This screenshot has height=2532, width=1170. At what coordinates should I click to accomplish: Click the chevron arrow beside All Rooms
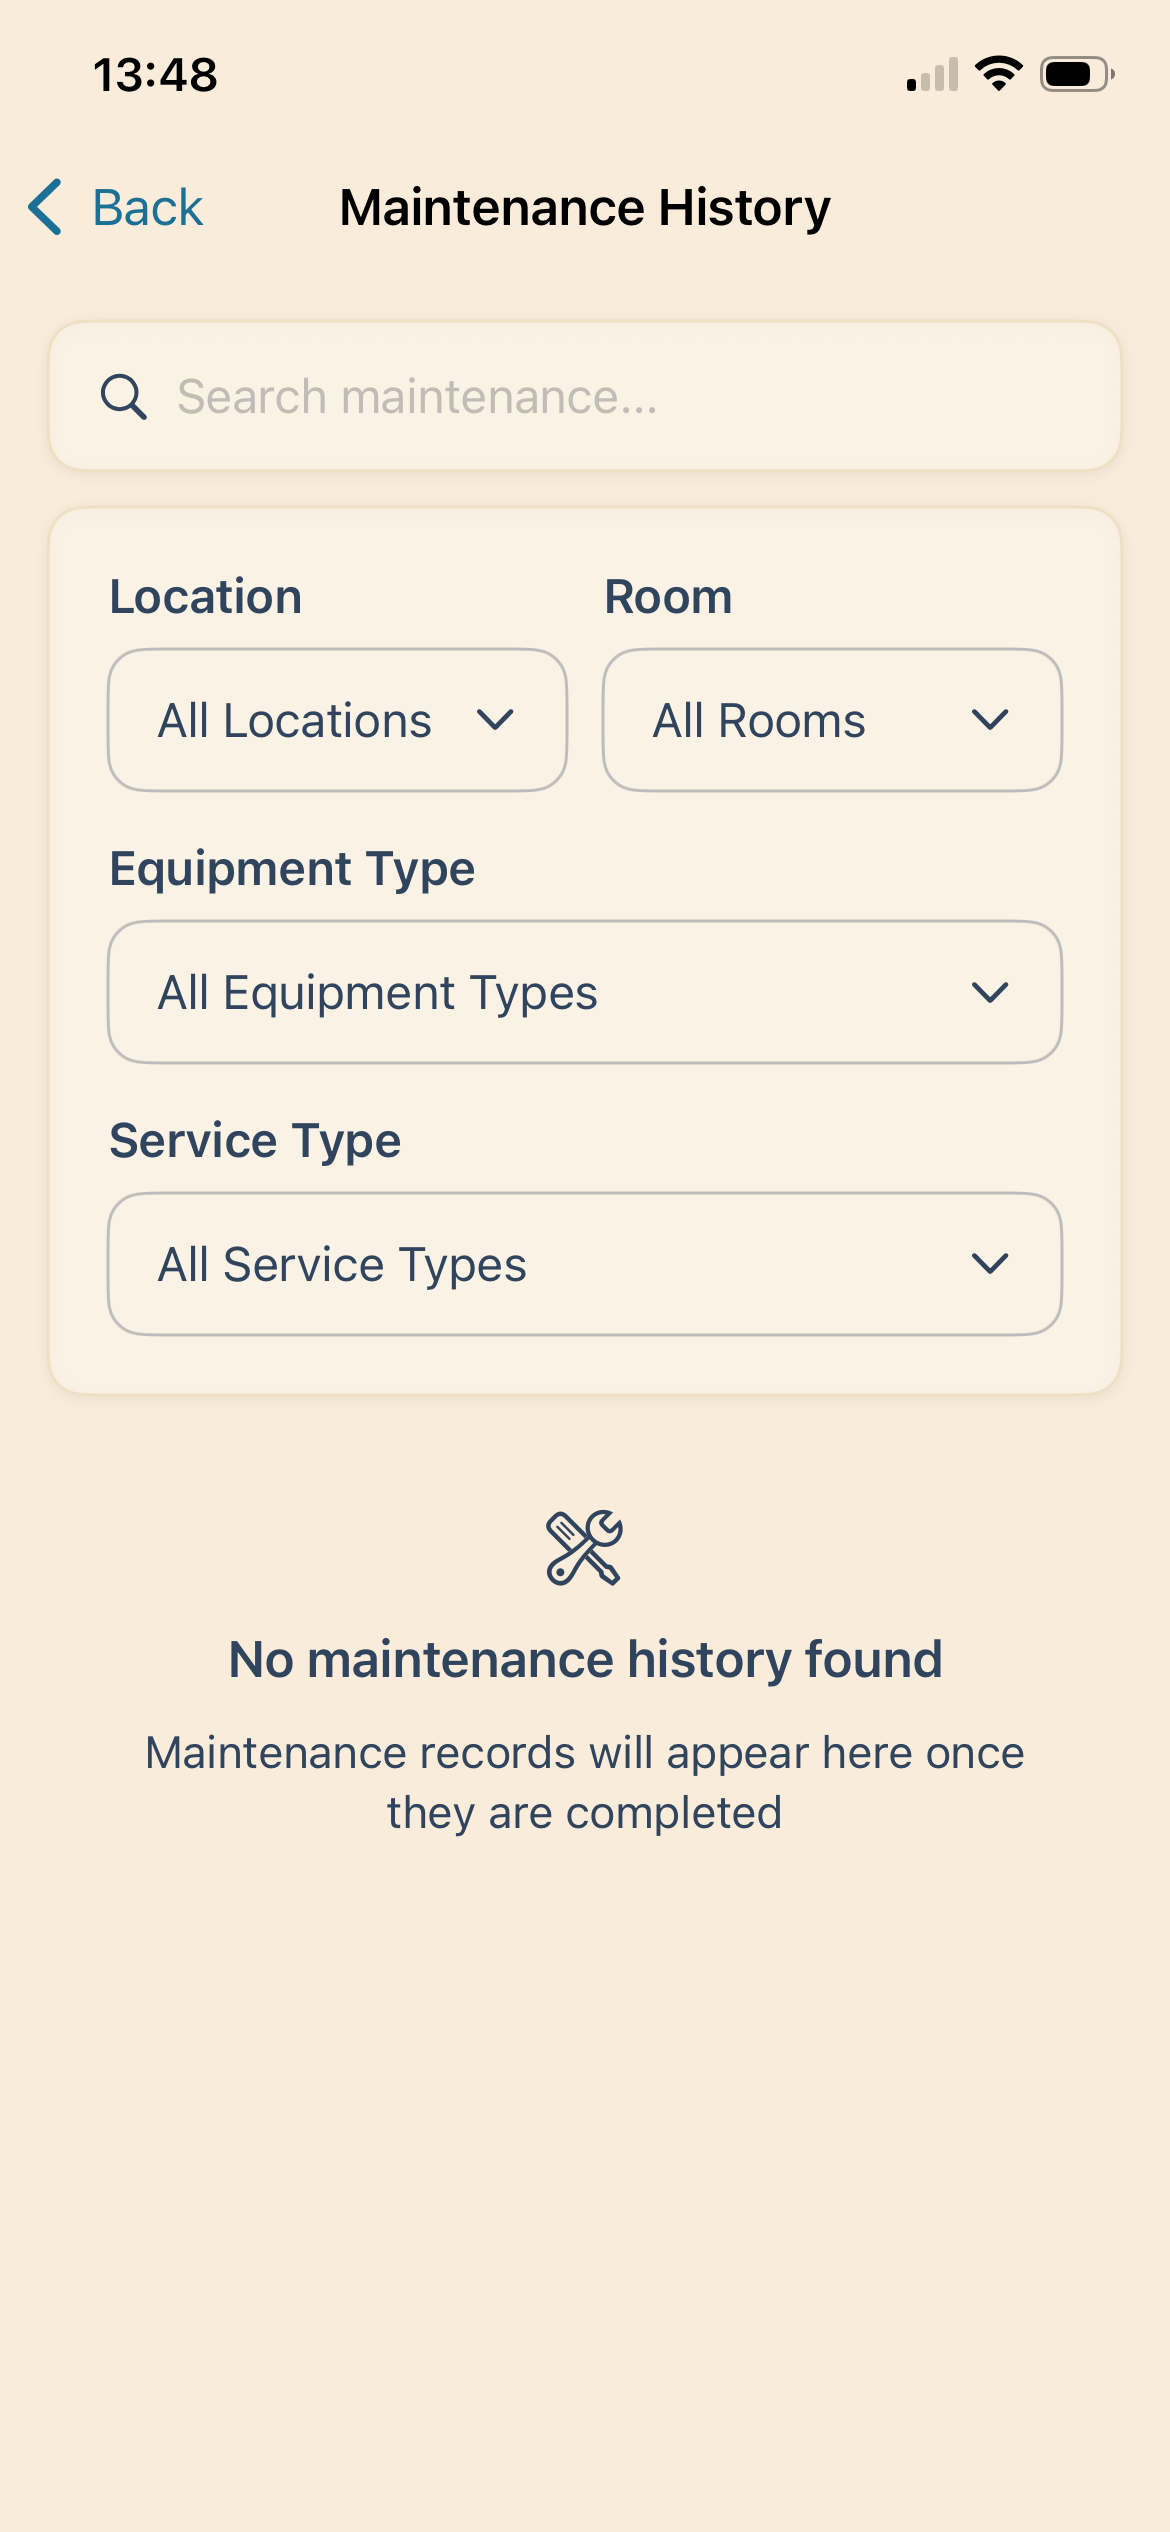tap(989, 720)
